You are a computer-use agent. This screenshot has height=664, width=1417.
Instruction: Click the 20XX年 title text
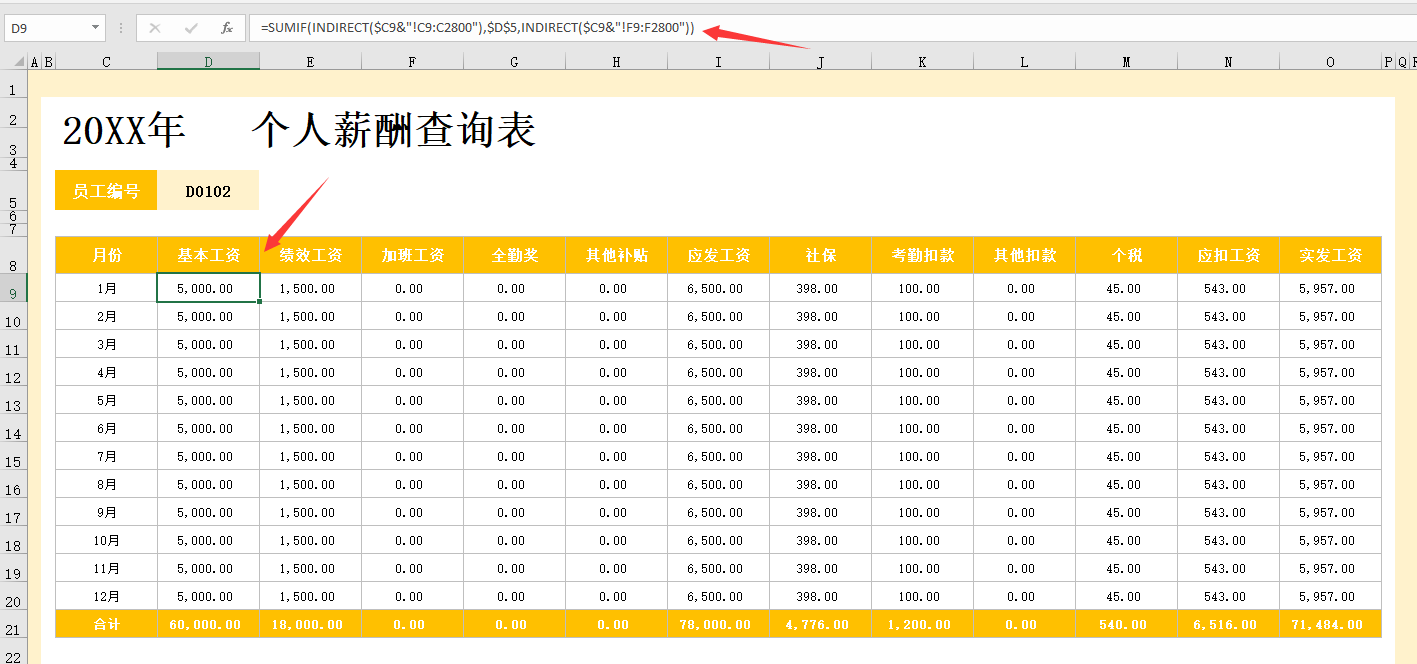click(x=123, y=131)
